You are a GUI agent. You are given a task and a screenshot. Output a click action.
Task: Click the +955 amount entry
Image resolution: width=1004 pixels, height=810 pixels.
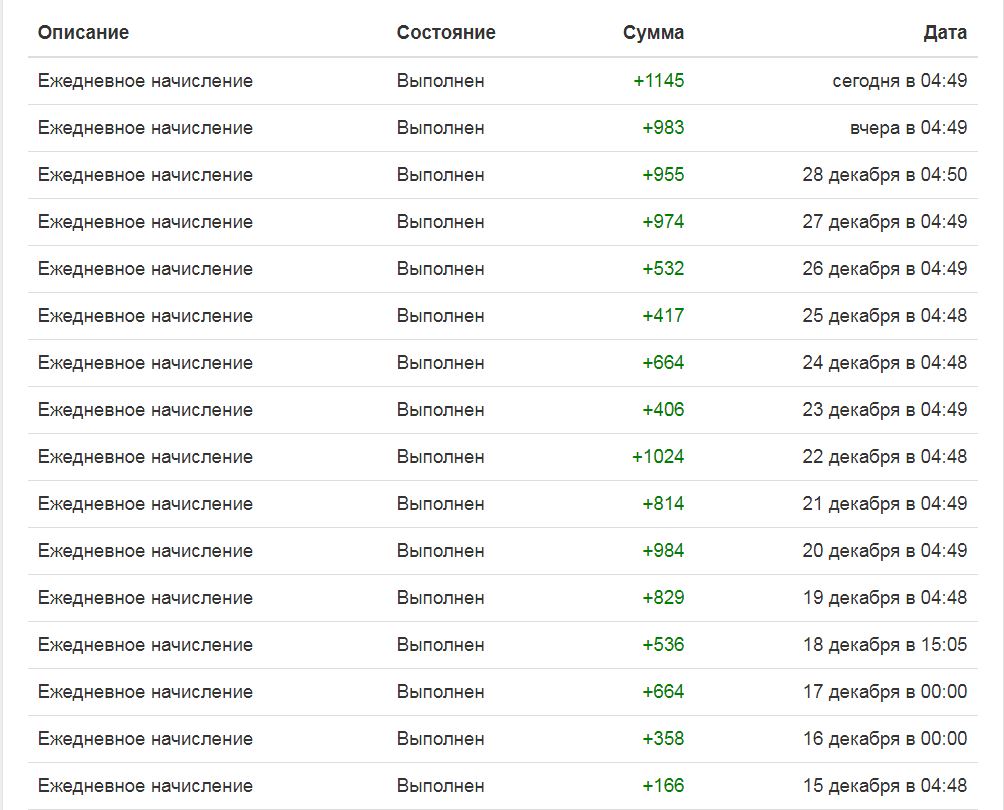coord(663,175)
